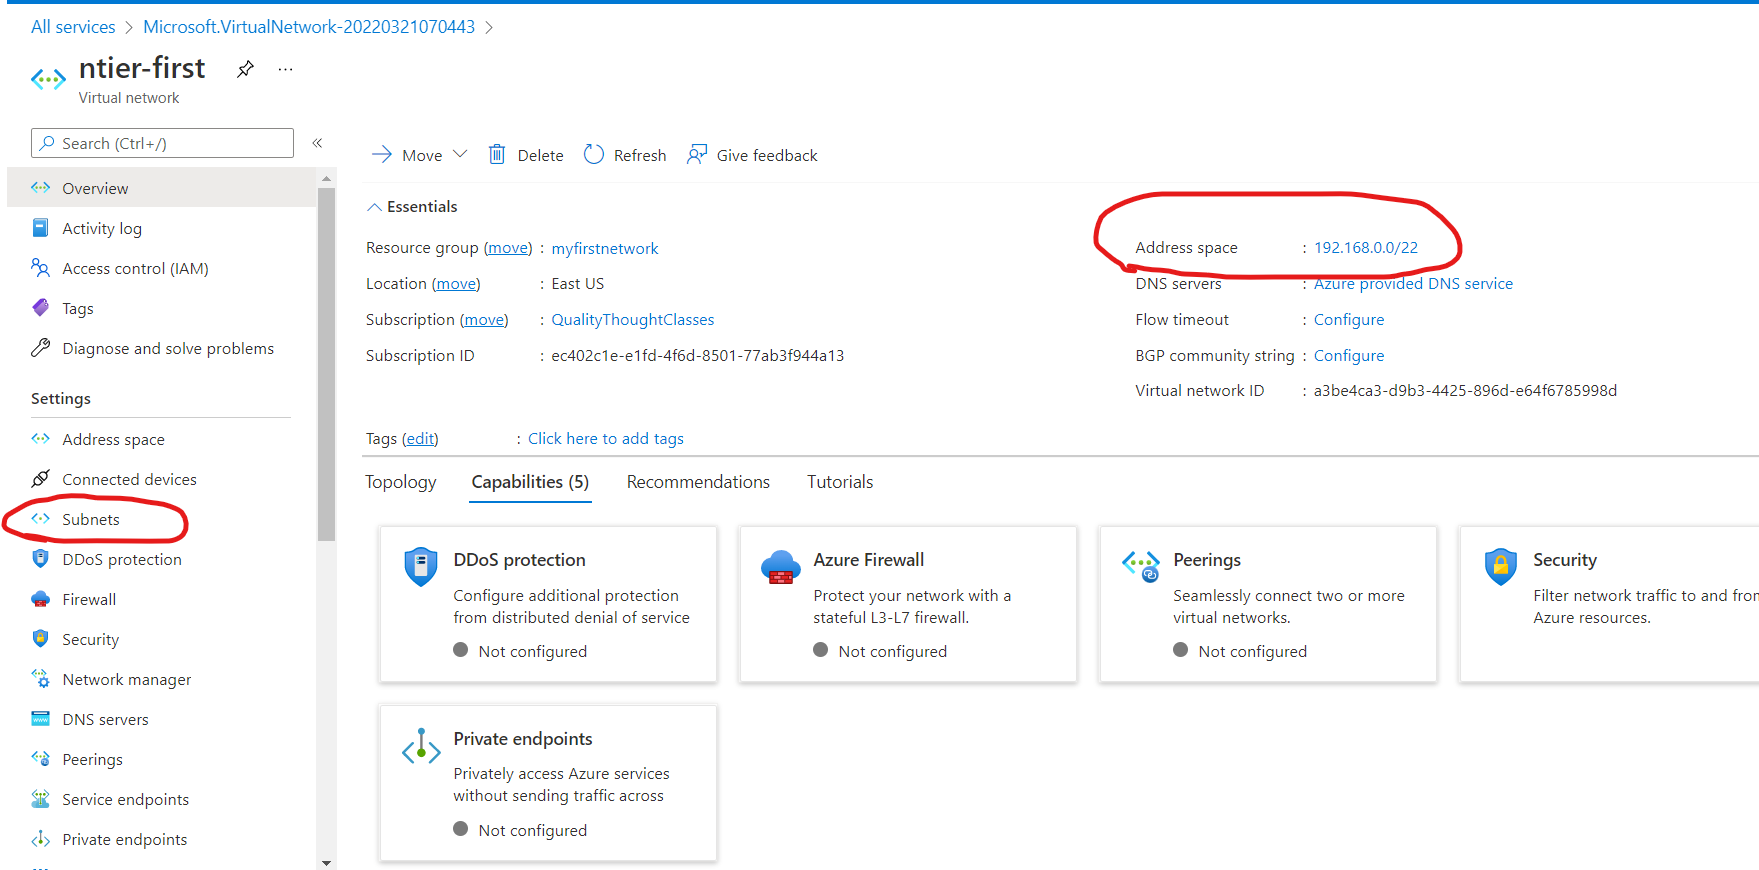The width and height of the screenshot is (1759, 870).
Task: Click Configure next to Flow timeout
Action: pos(1348,320)
